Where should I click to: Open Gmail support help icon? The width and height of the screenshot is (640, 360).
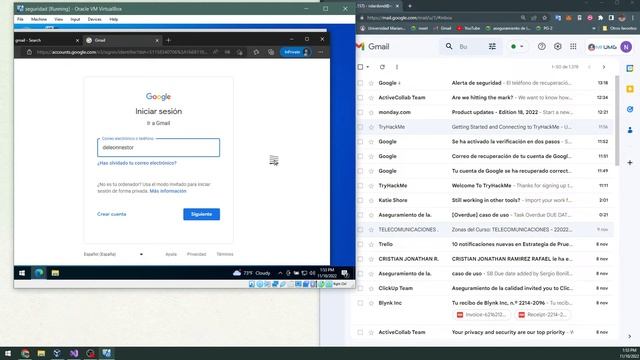click(542, 47)
